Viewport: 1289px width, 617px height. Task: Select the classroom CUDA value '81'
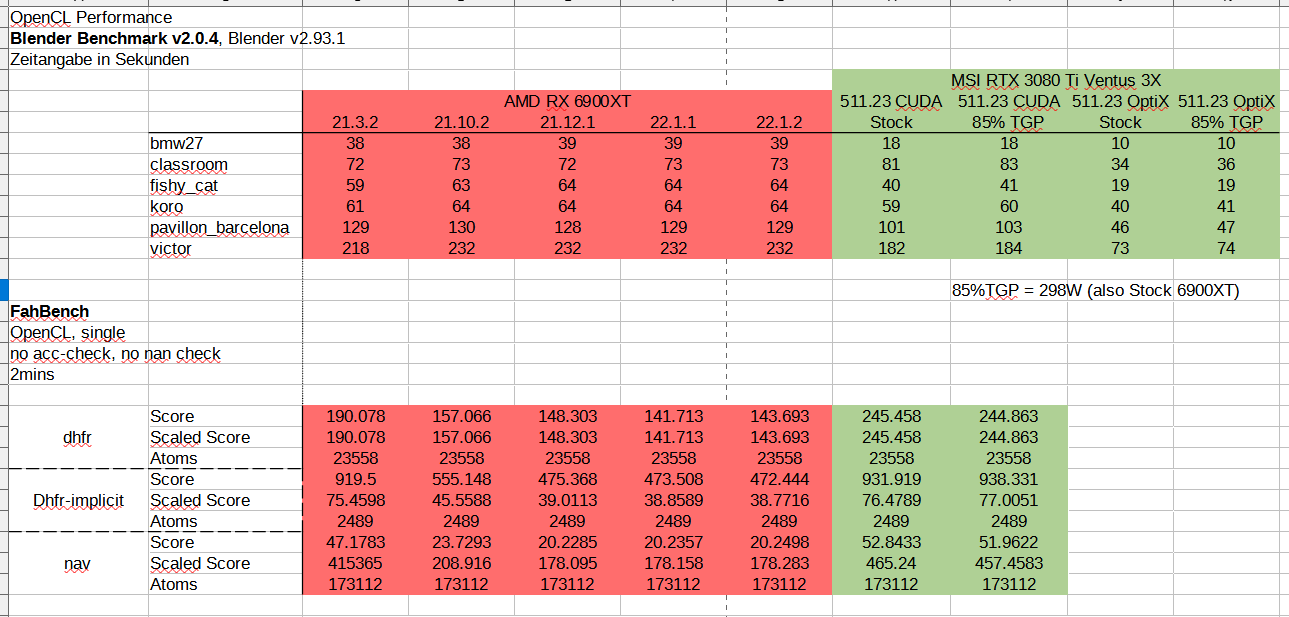(891, 164)
